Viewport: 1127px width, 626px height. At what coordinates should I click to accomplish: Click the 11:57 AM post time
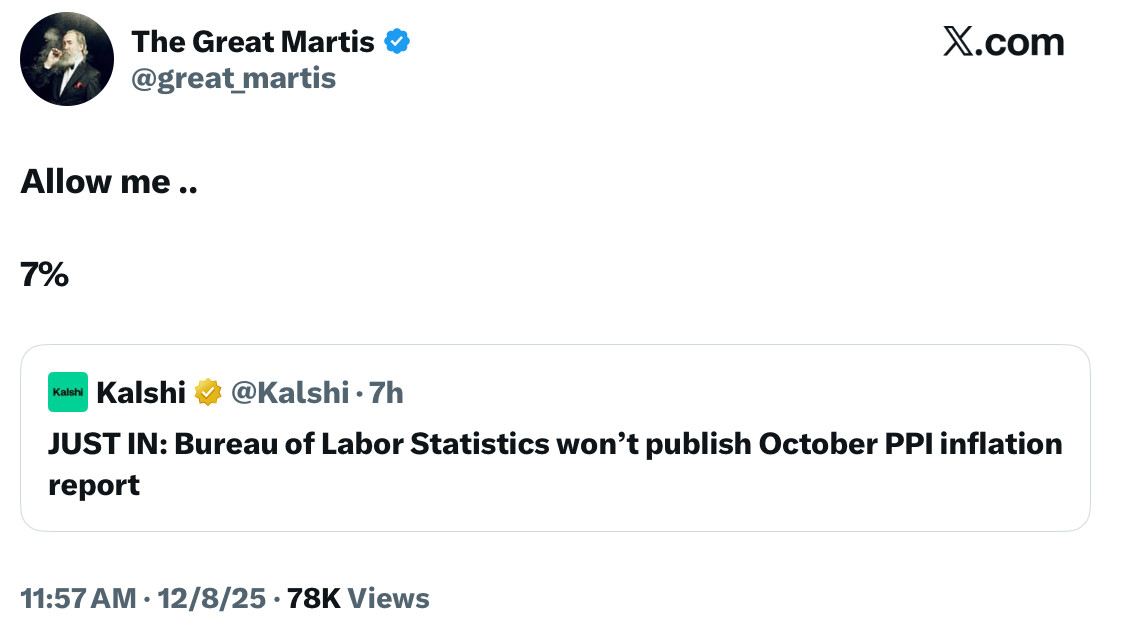(x=78, y=598)
